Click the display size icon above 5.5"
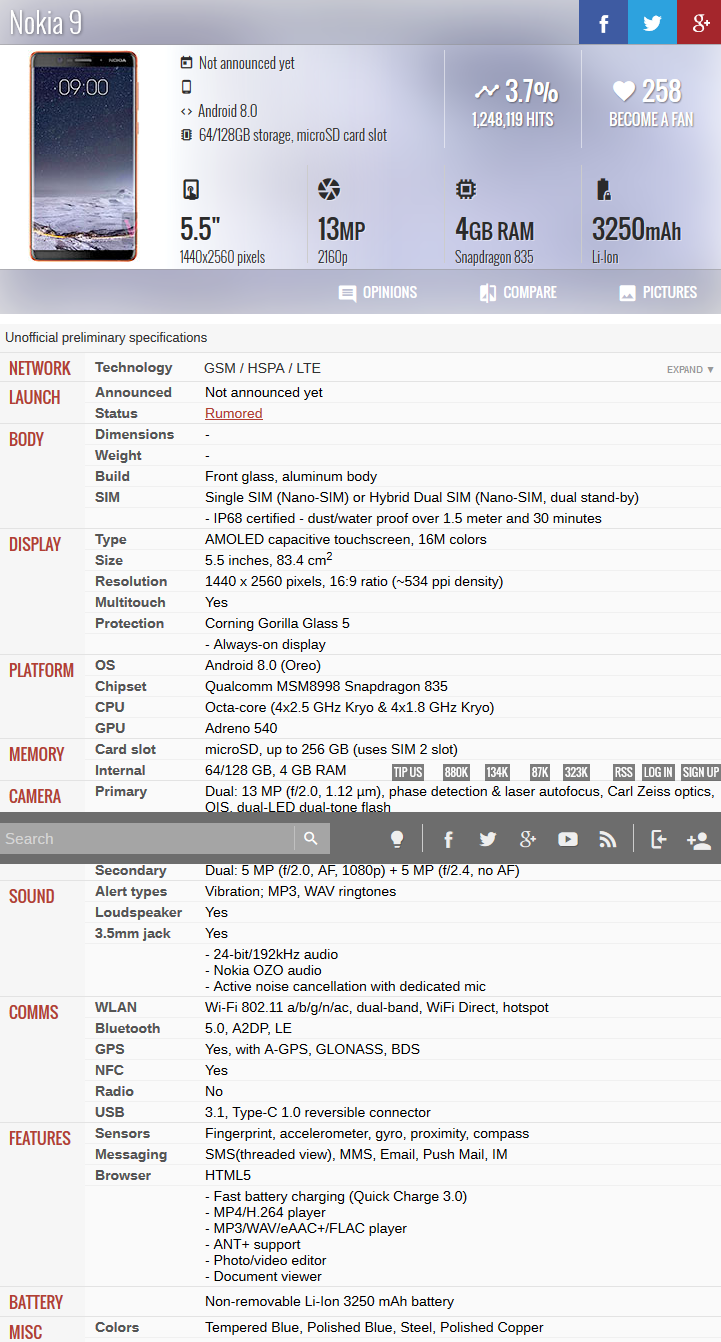 (190, 190)
